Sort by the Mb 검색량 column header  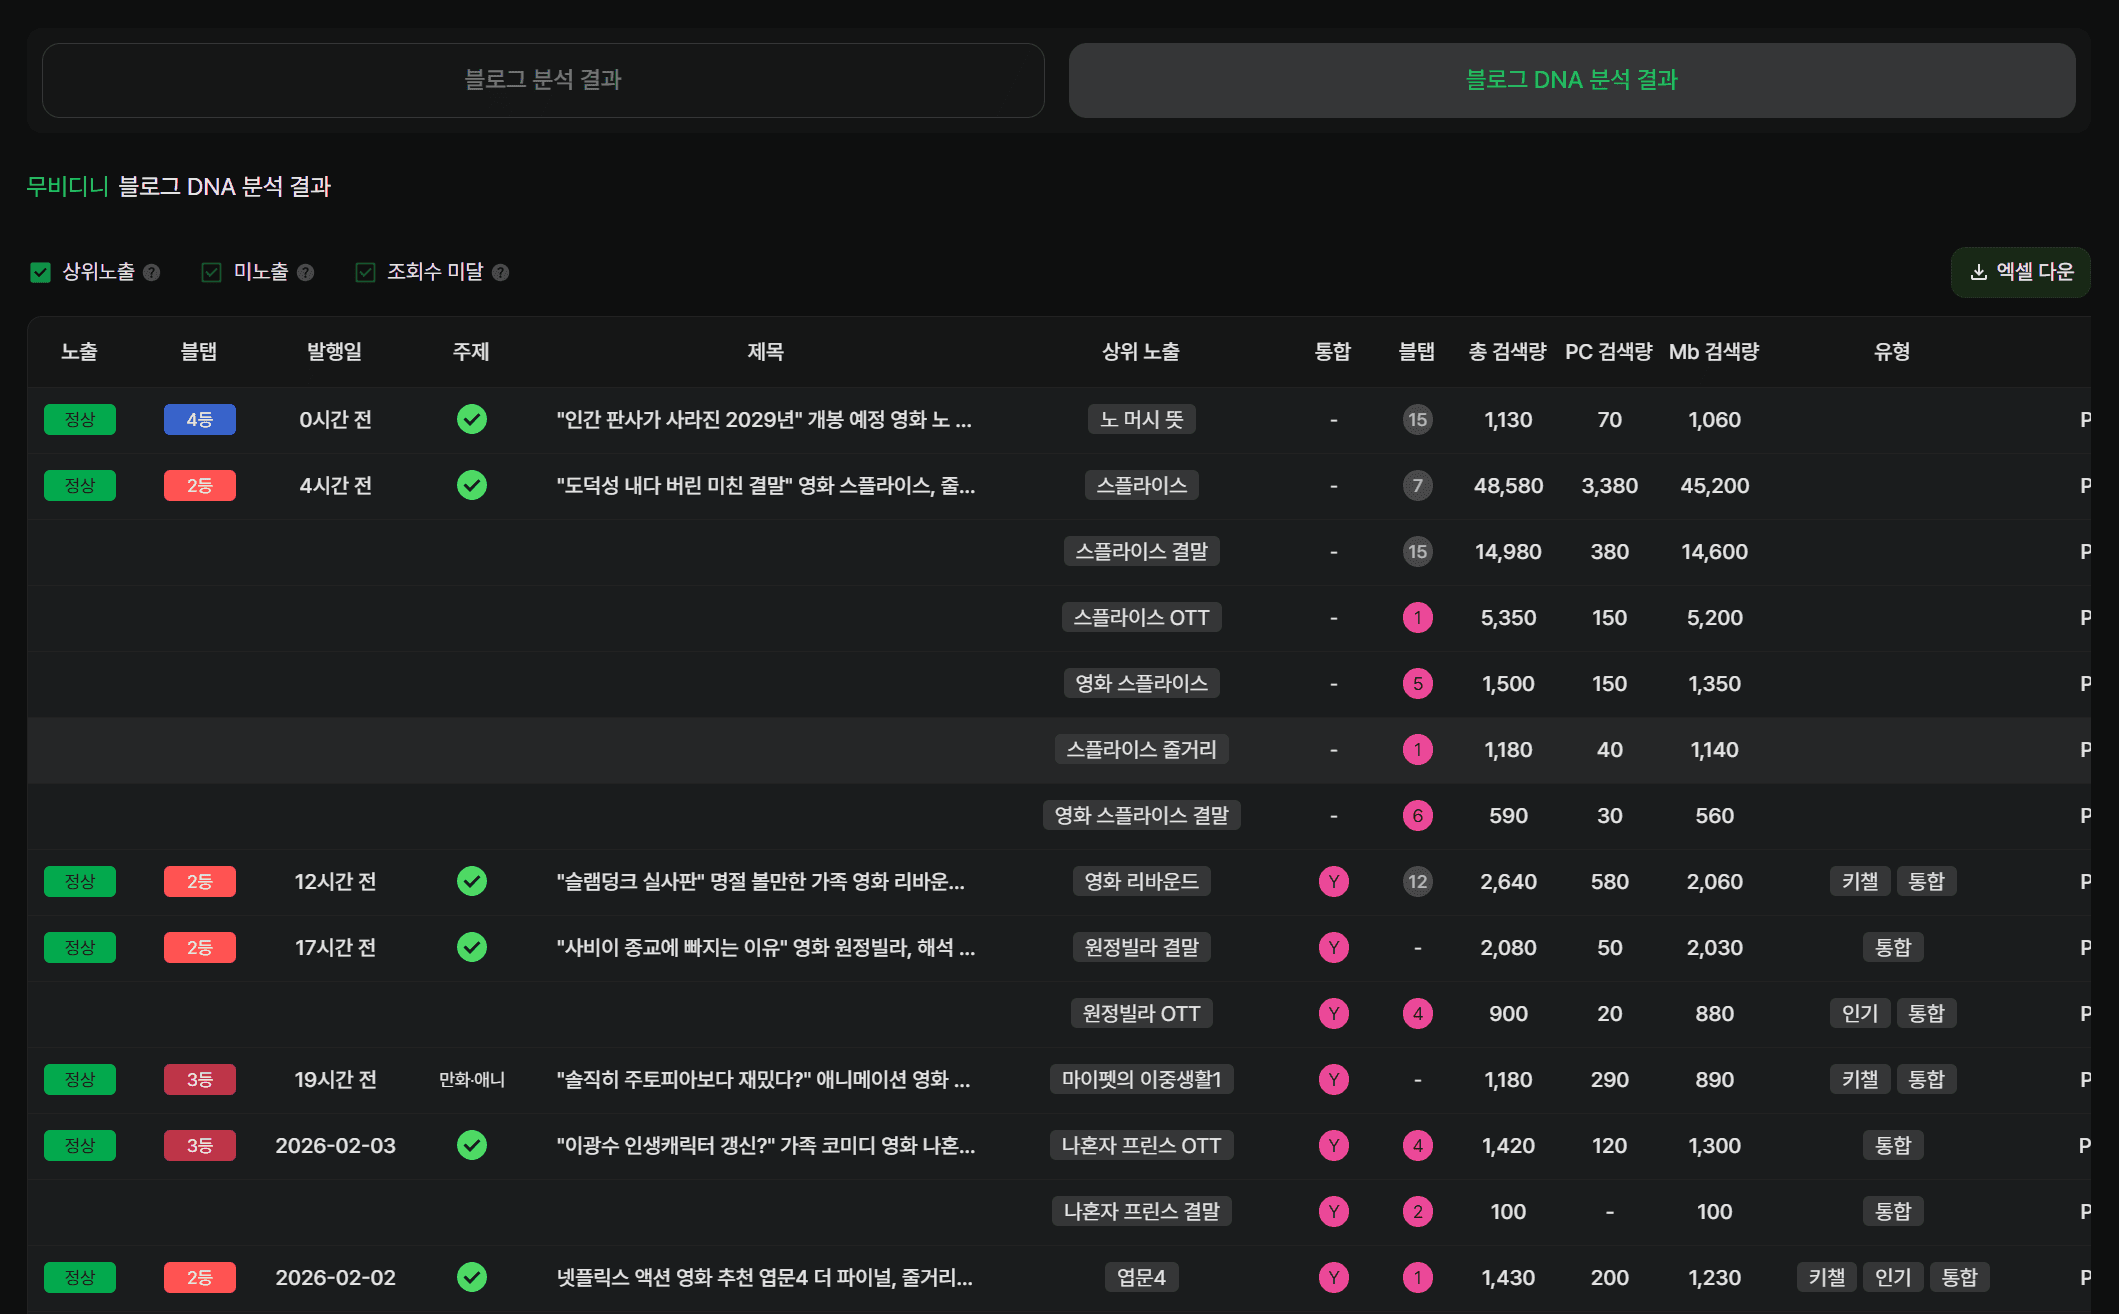pyautogui.click(x=1713, y=351)
